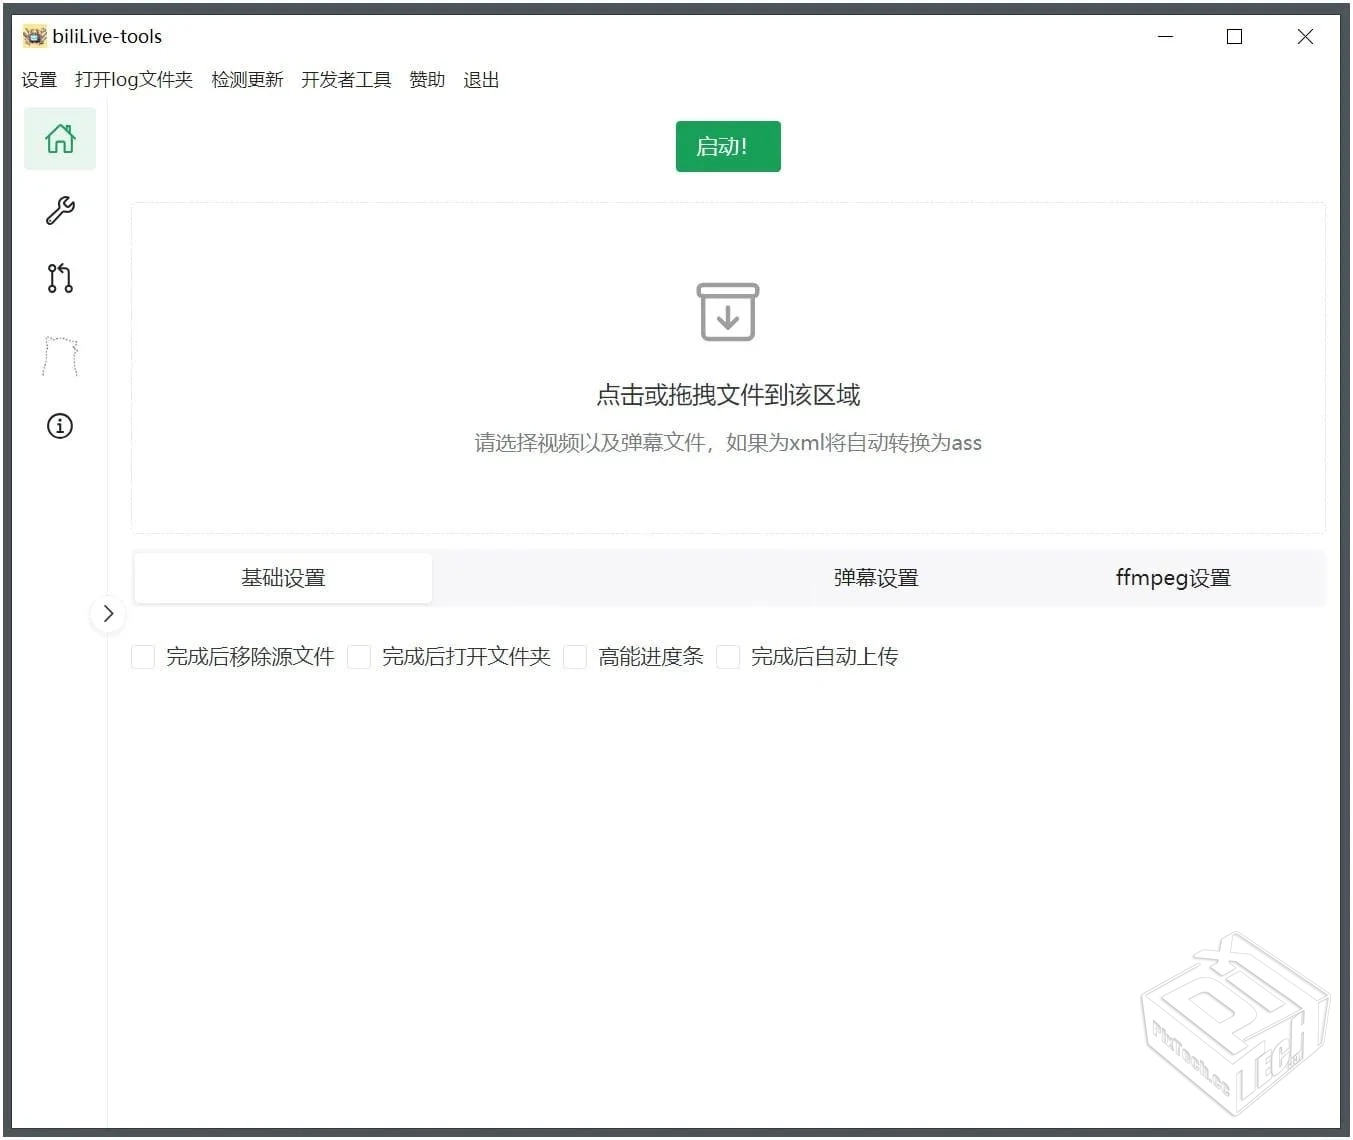Enable 完成后移除源文件 option
Viewport: 1353px width, 1140px height.
coord(143,656)
